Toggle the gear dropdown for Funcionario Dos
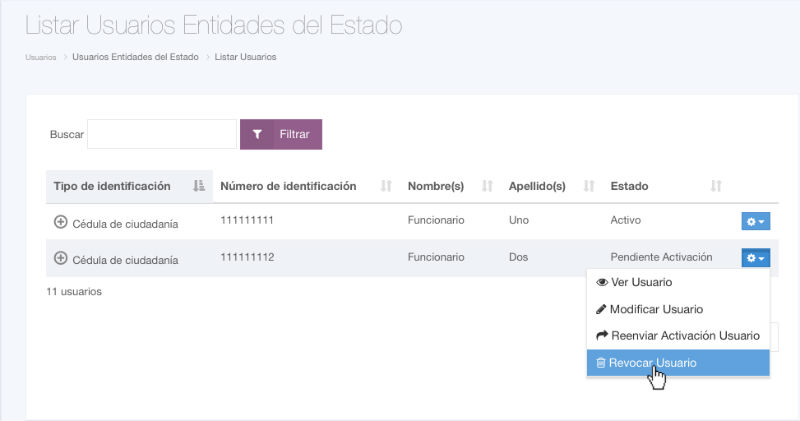800x421 pixels. tap(755, 258)
